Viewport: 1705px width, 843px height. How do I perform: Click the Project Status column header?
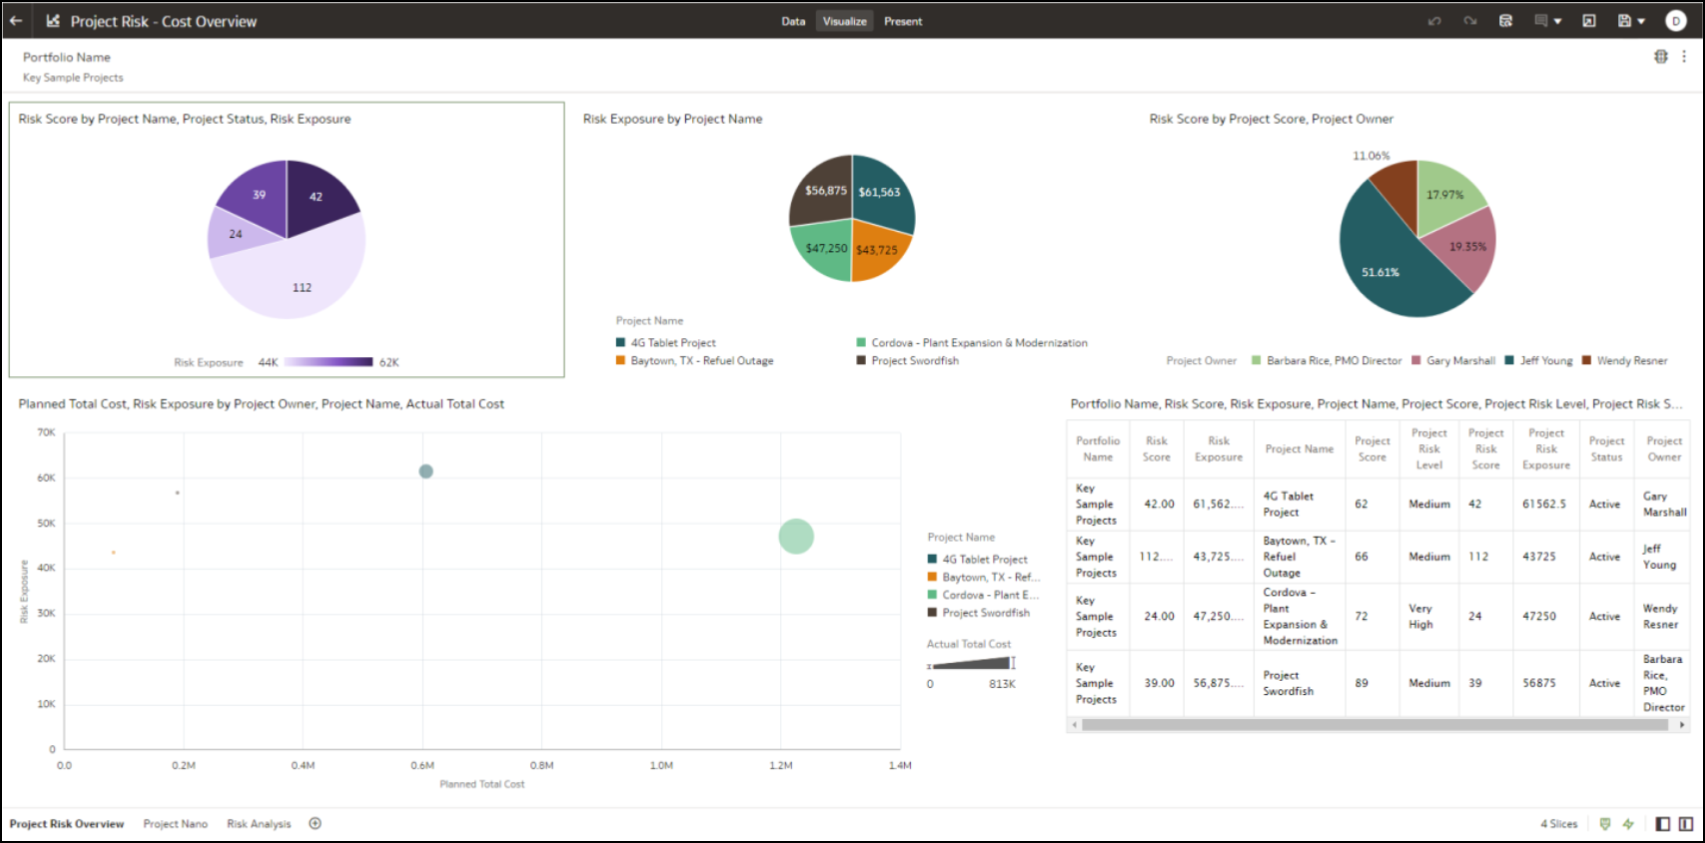click(x=1607, y=449)
